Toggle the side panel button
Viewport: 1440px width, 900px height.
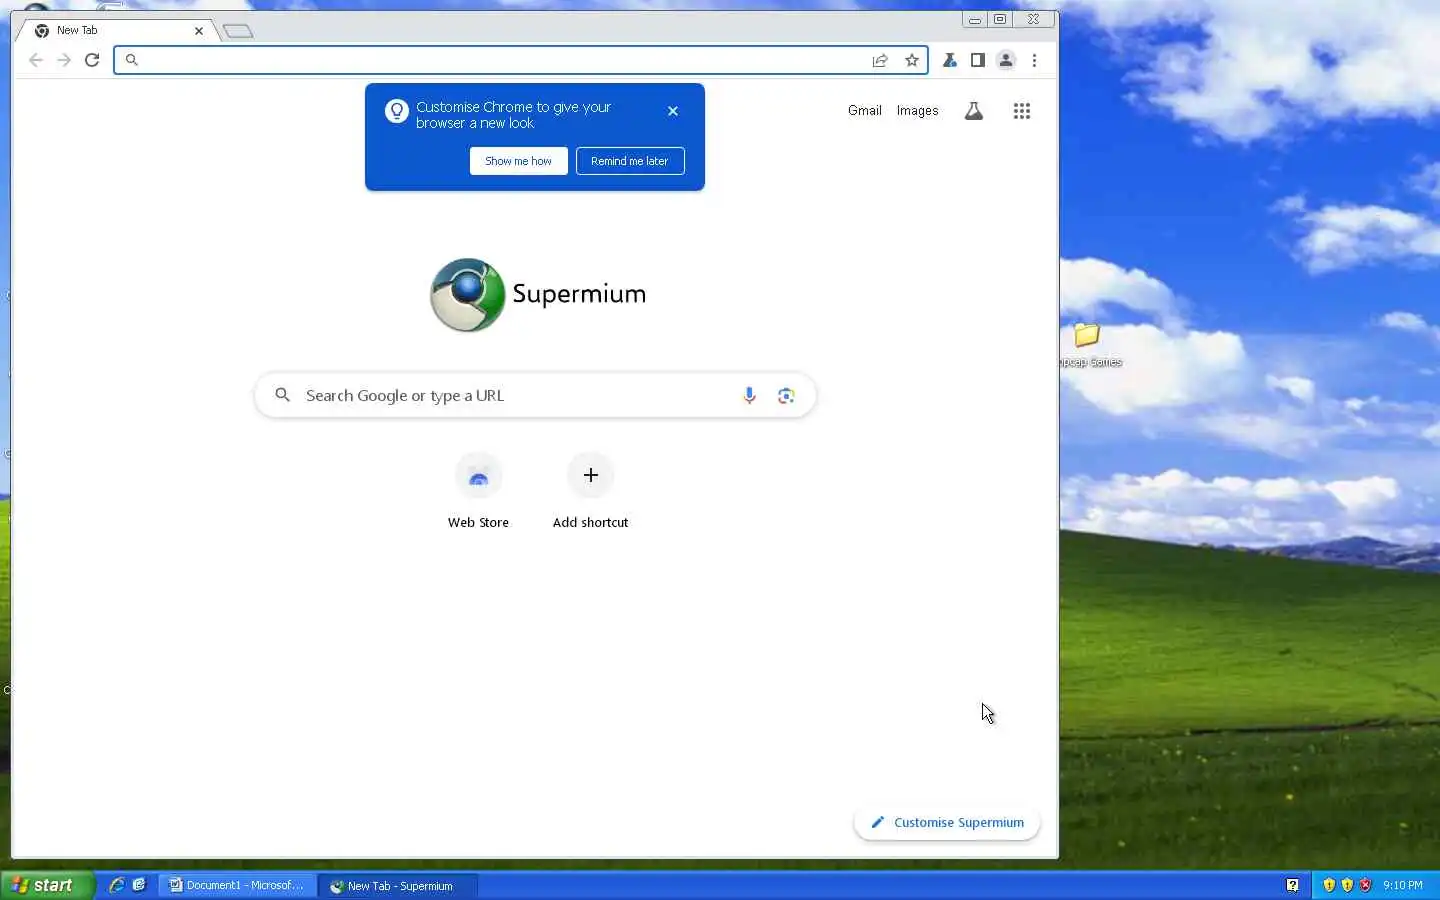978,60
